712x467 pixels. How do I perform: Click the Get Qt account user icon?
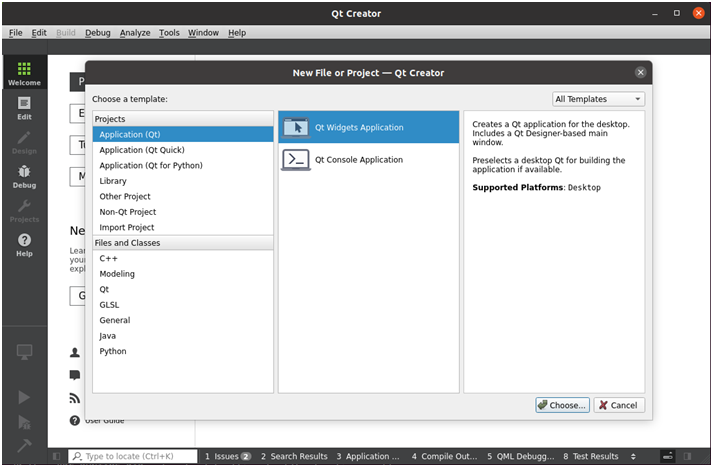(75, 353)
